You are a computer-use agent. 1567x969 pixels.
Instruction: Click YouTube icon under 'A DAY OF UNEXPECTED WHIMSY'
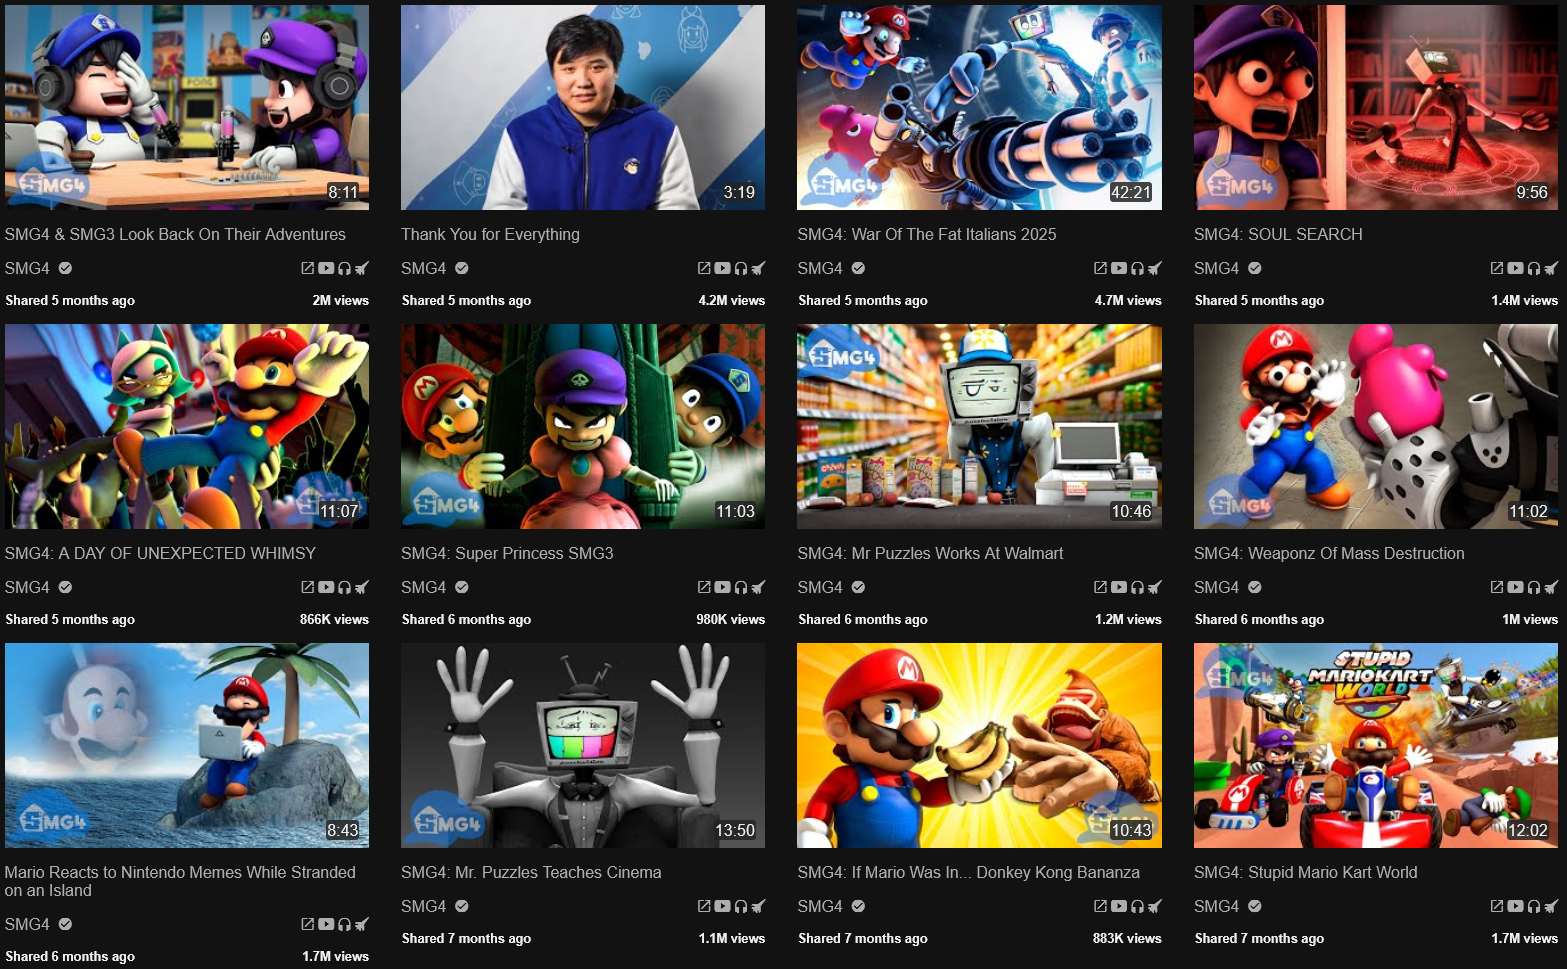tap(326, 587)
